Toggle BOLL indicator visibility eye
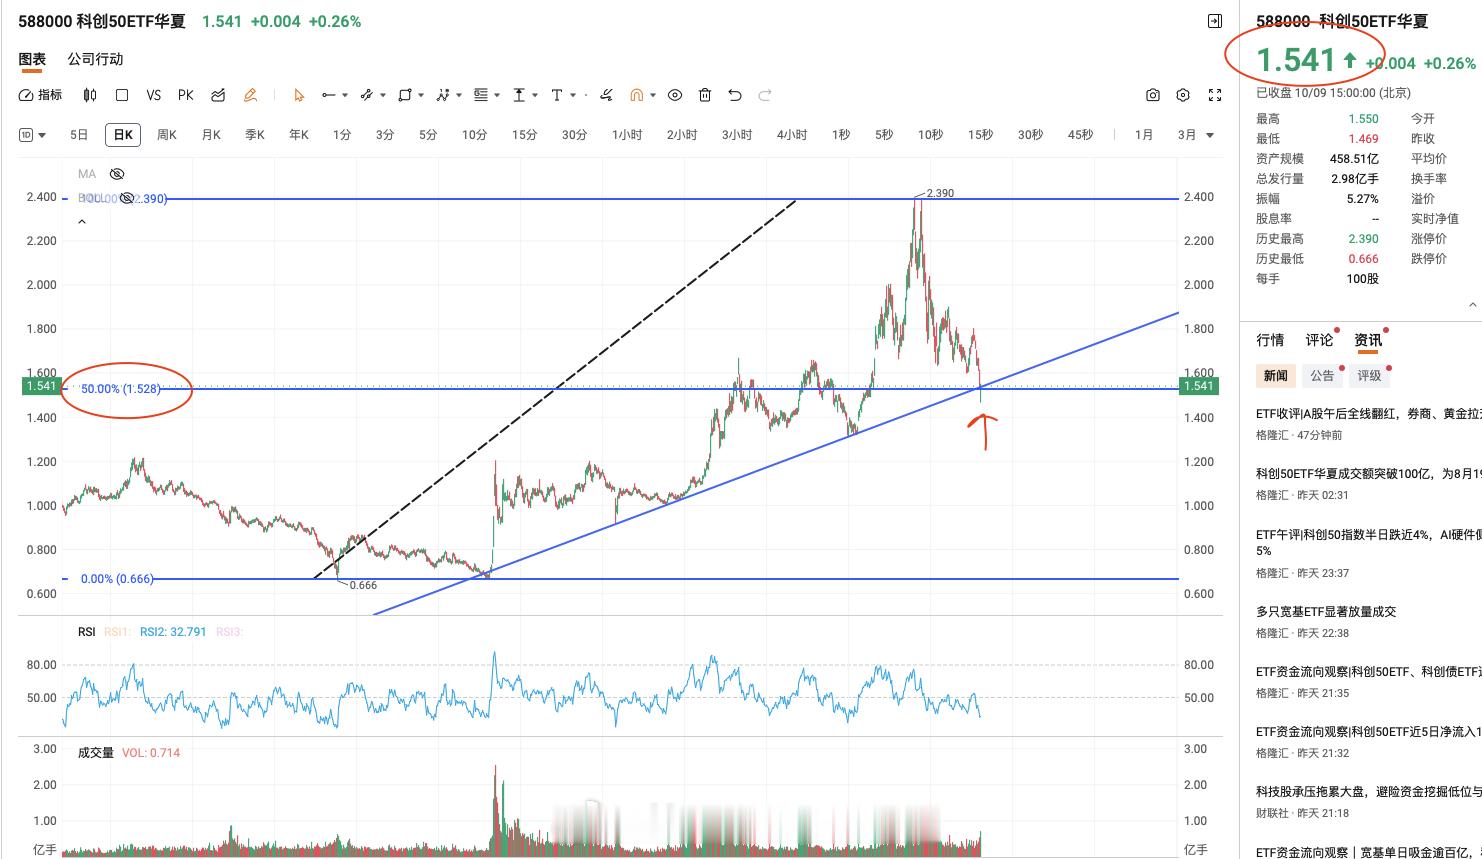This screenshot has height=859, width=1482. coord(127,198)
